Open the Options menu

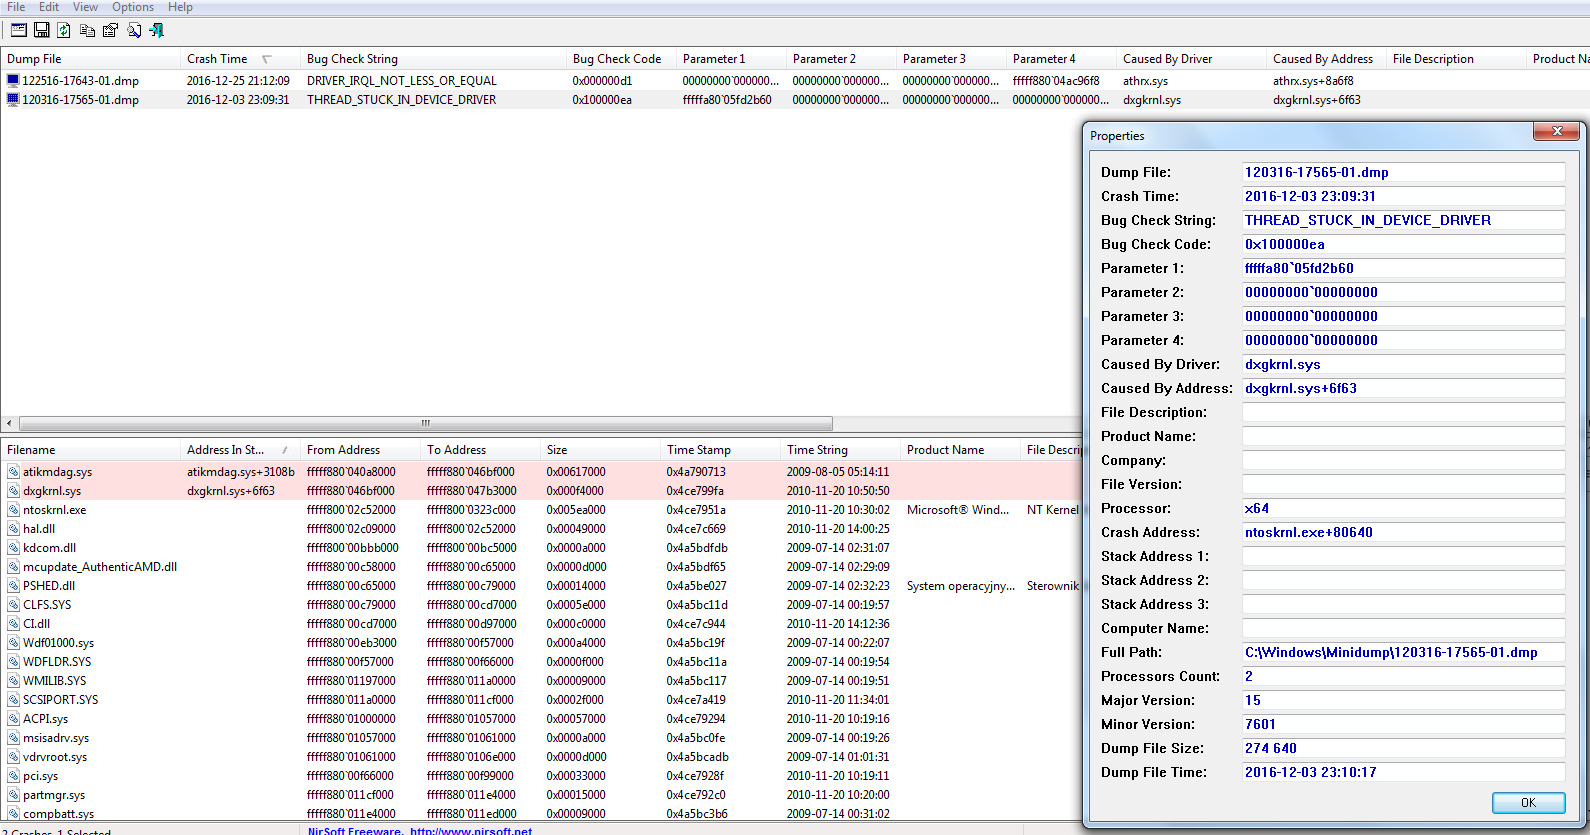point(133,7)
